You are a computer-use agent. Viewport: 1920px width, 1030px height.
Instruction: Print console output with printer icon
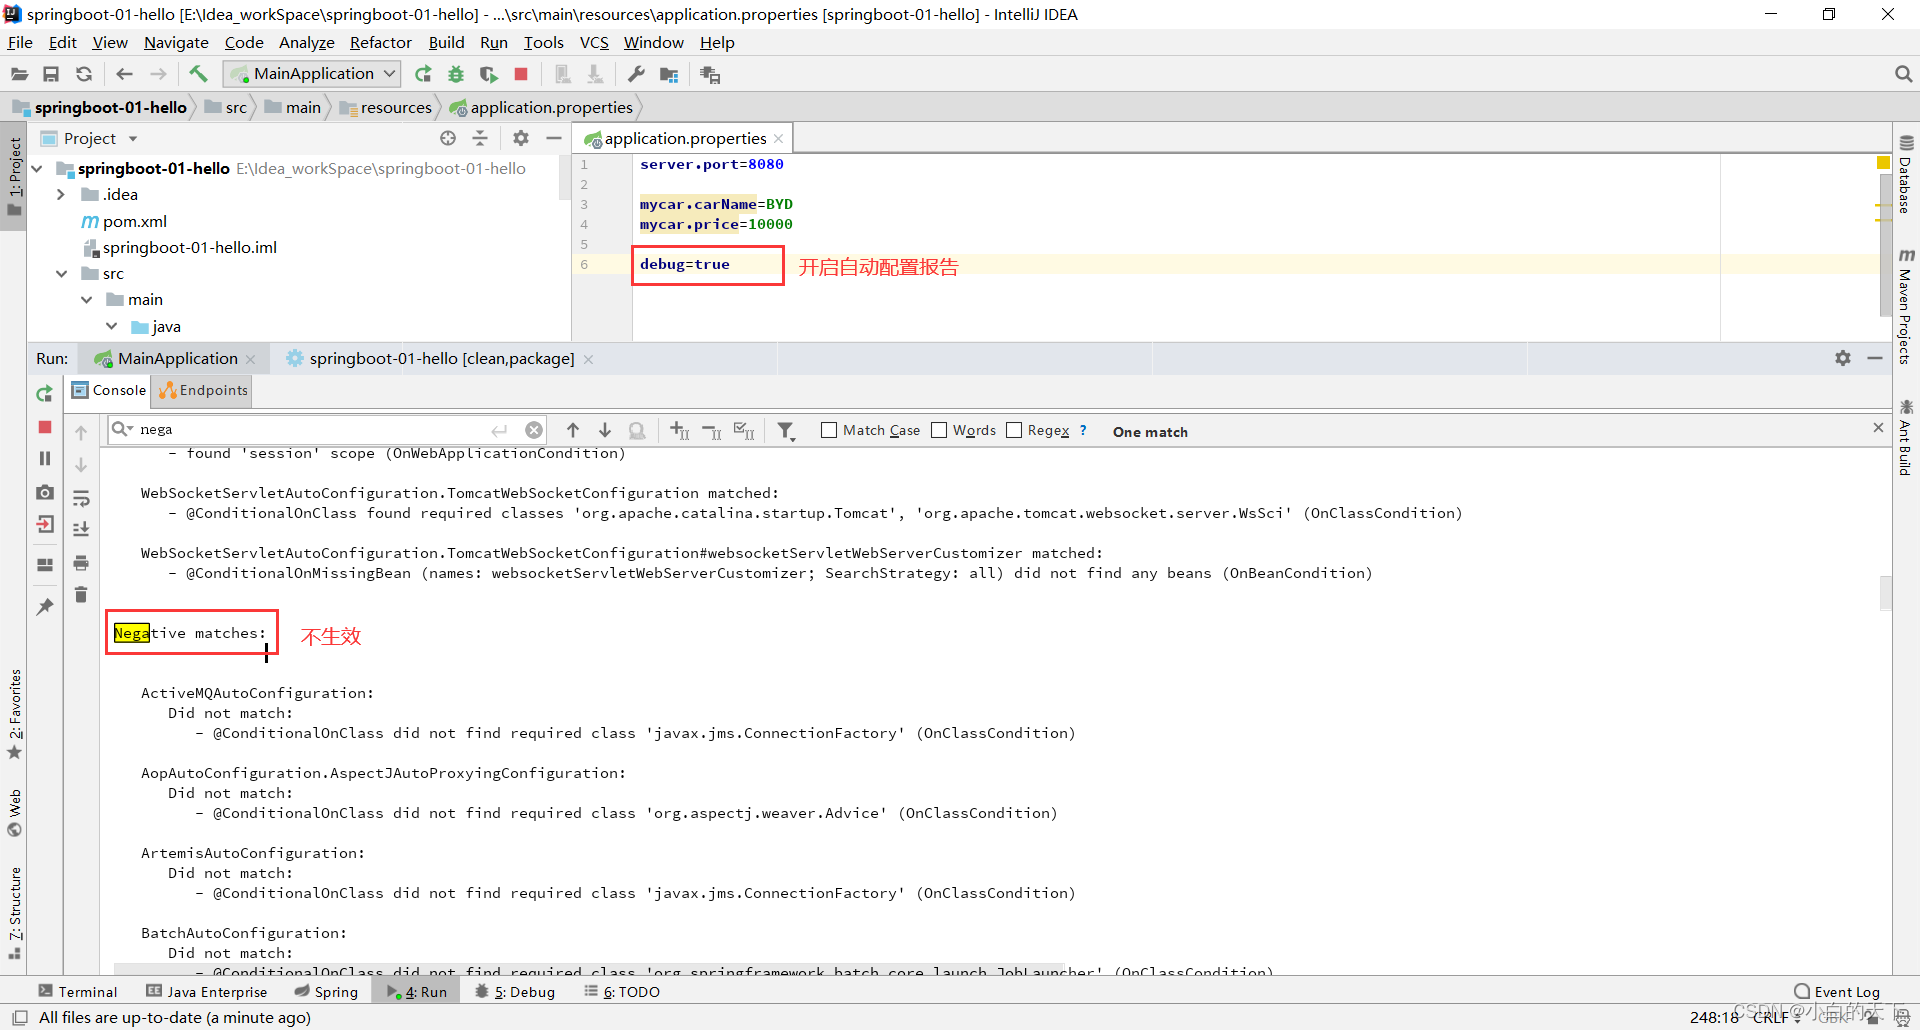tap(81, 563)
